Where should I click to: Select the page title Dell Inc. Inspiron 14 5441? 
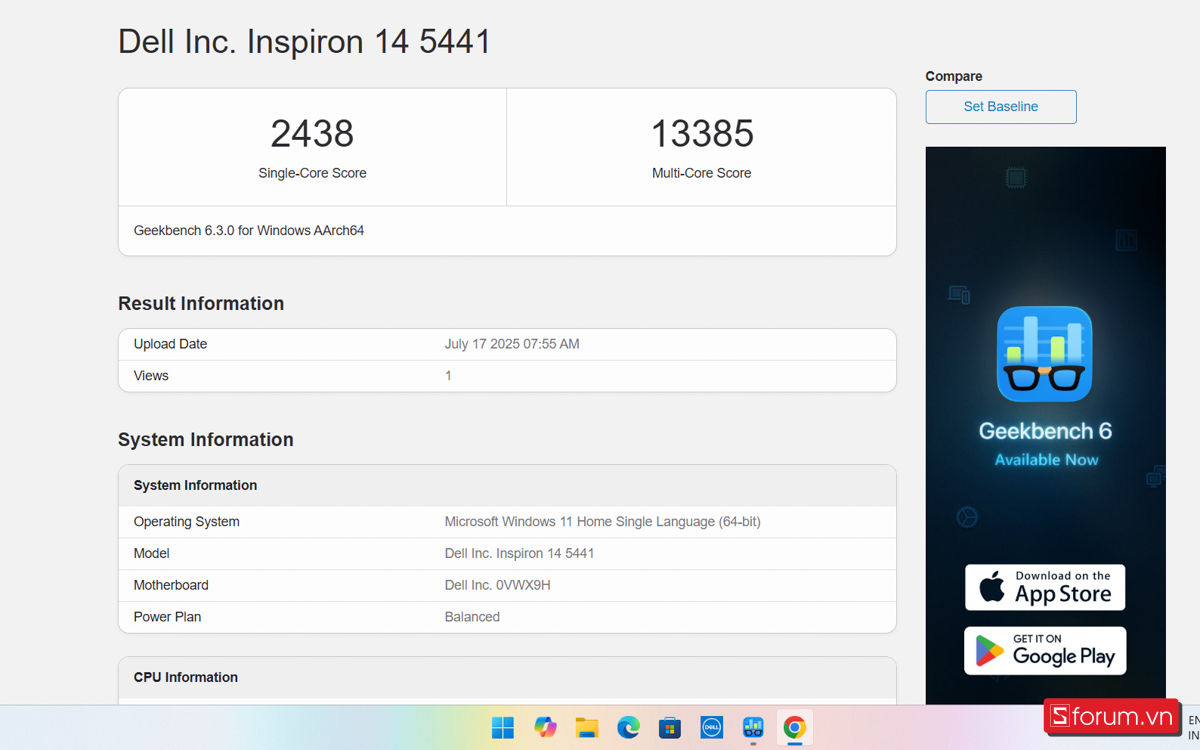tap(305, 42)
